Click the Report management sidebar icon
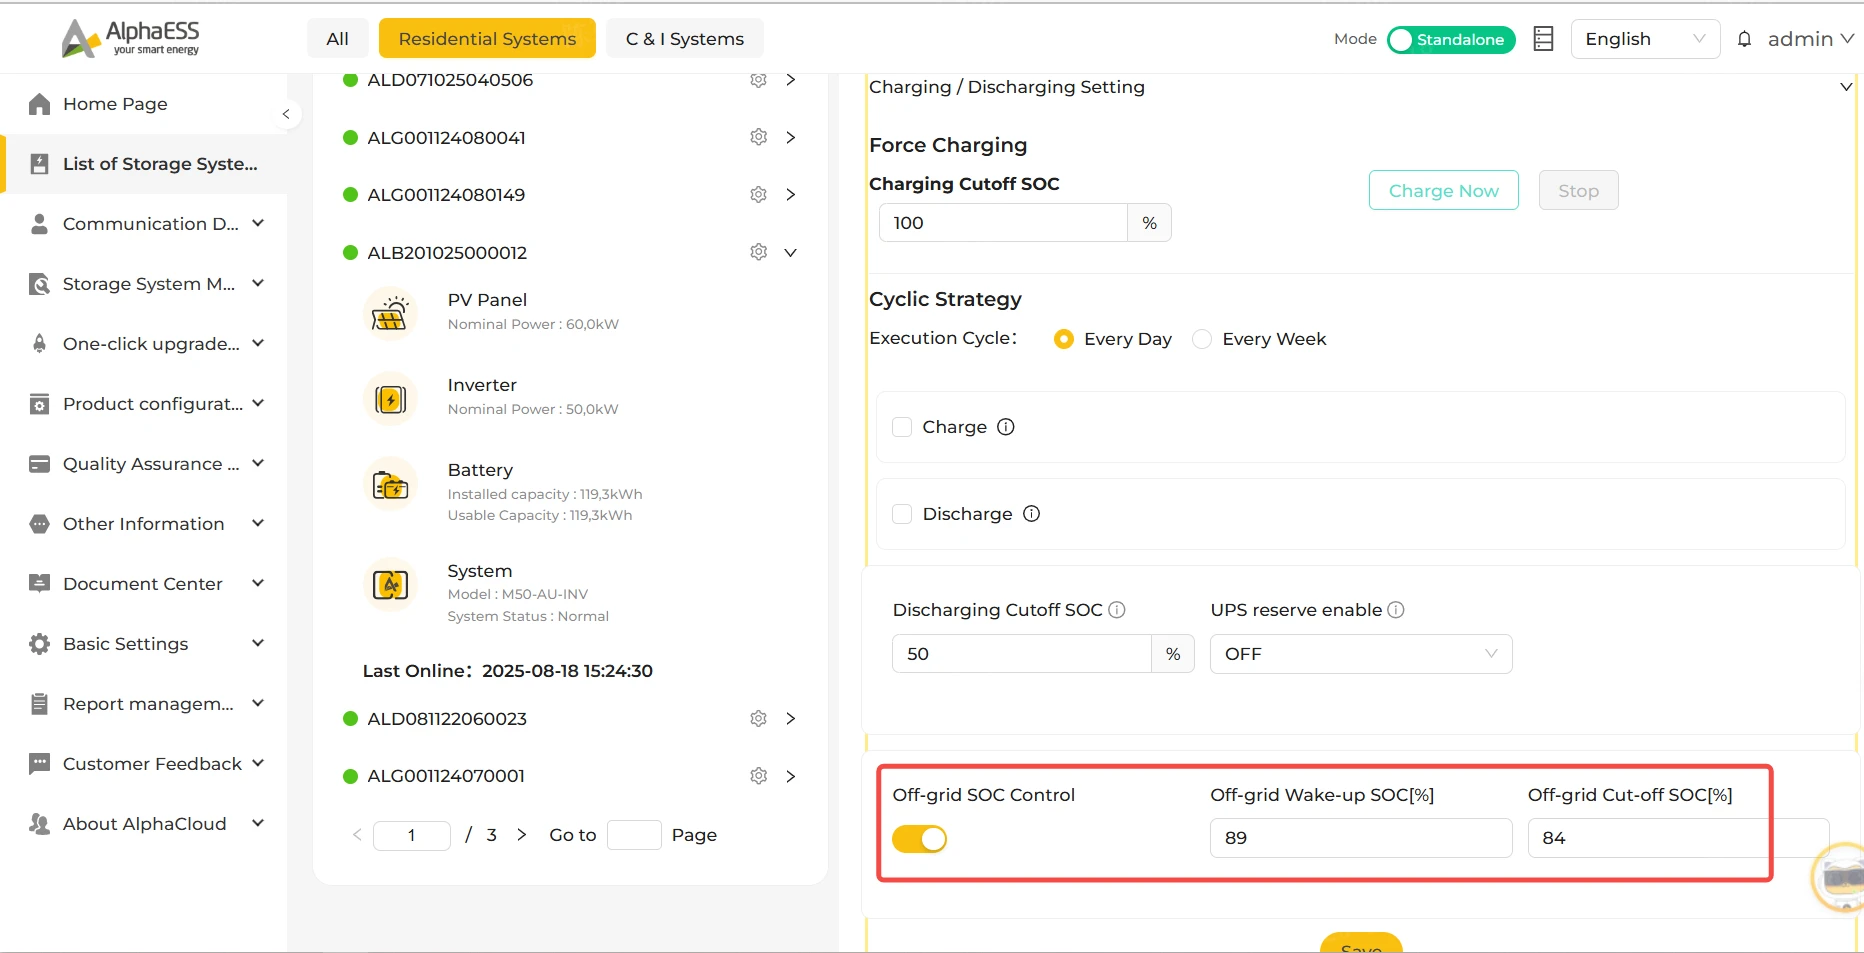The image size is (1864, 953). [x=39, y=704]
